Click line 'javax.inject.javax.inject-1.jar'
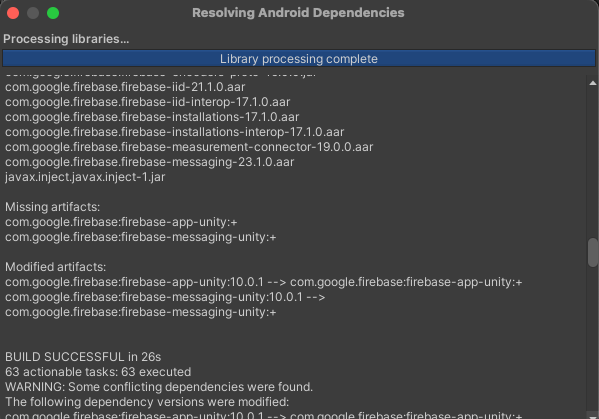599x419 pixels. (x=85, y=177)
